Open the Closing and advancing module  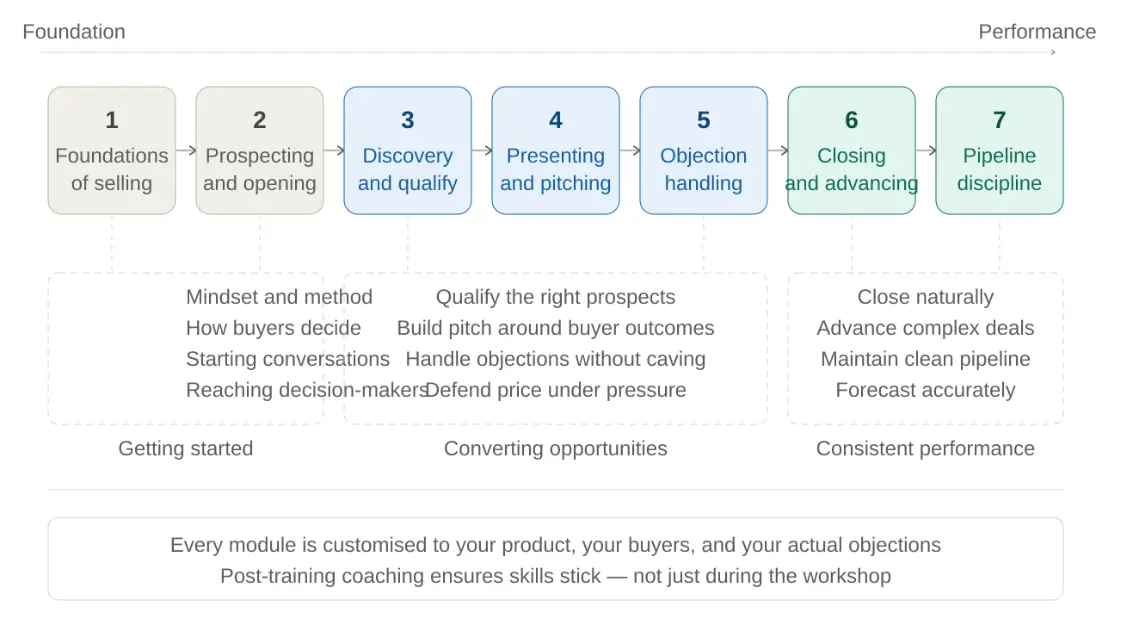pos(851,150)
